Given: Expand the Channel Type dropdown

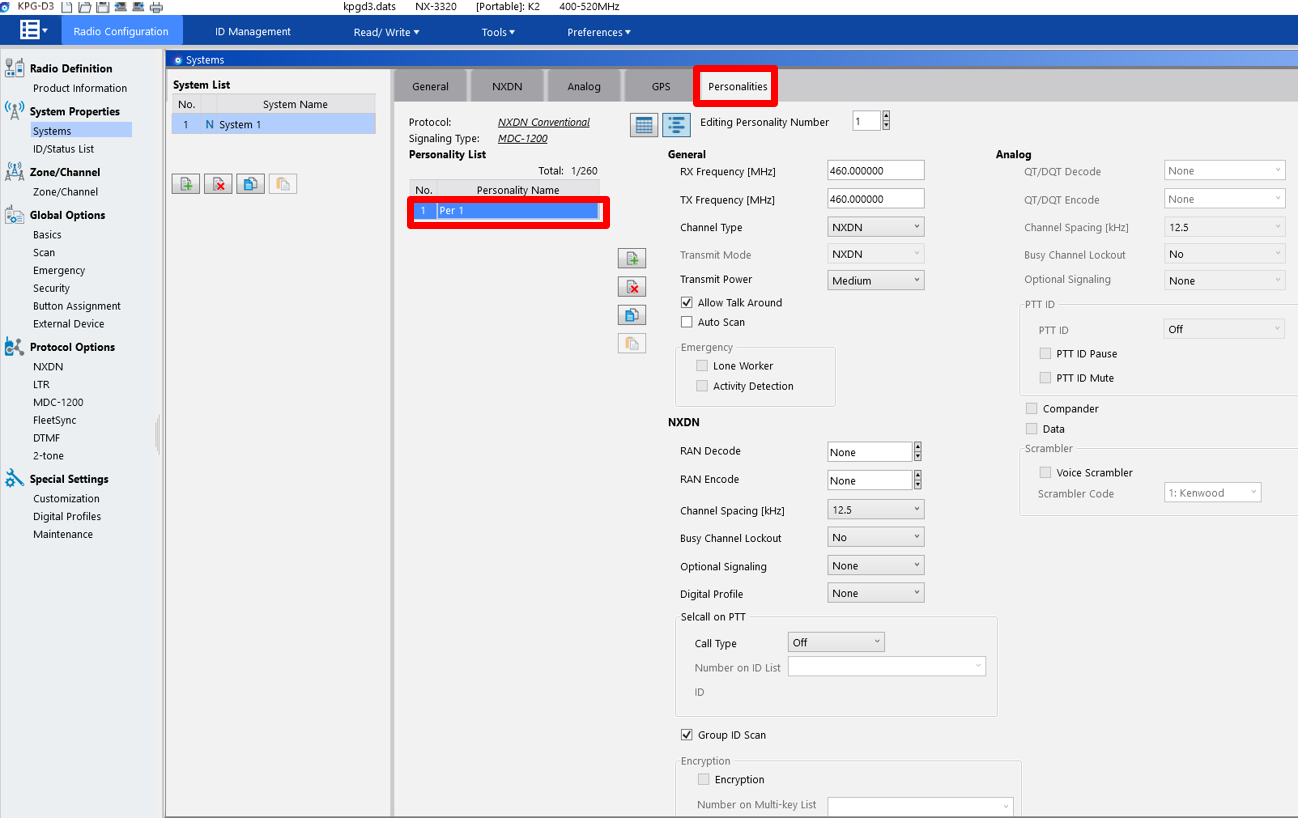Looking at the screenshot, I should point(876,227).
